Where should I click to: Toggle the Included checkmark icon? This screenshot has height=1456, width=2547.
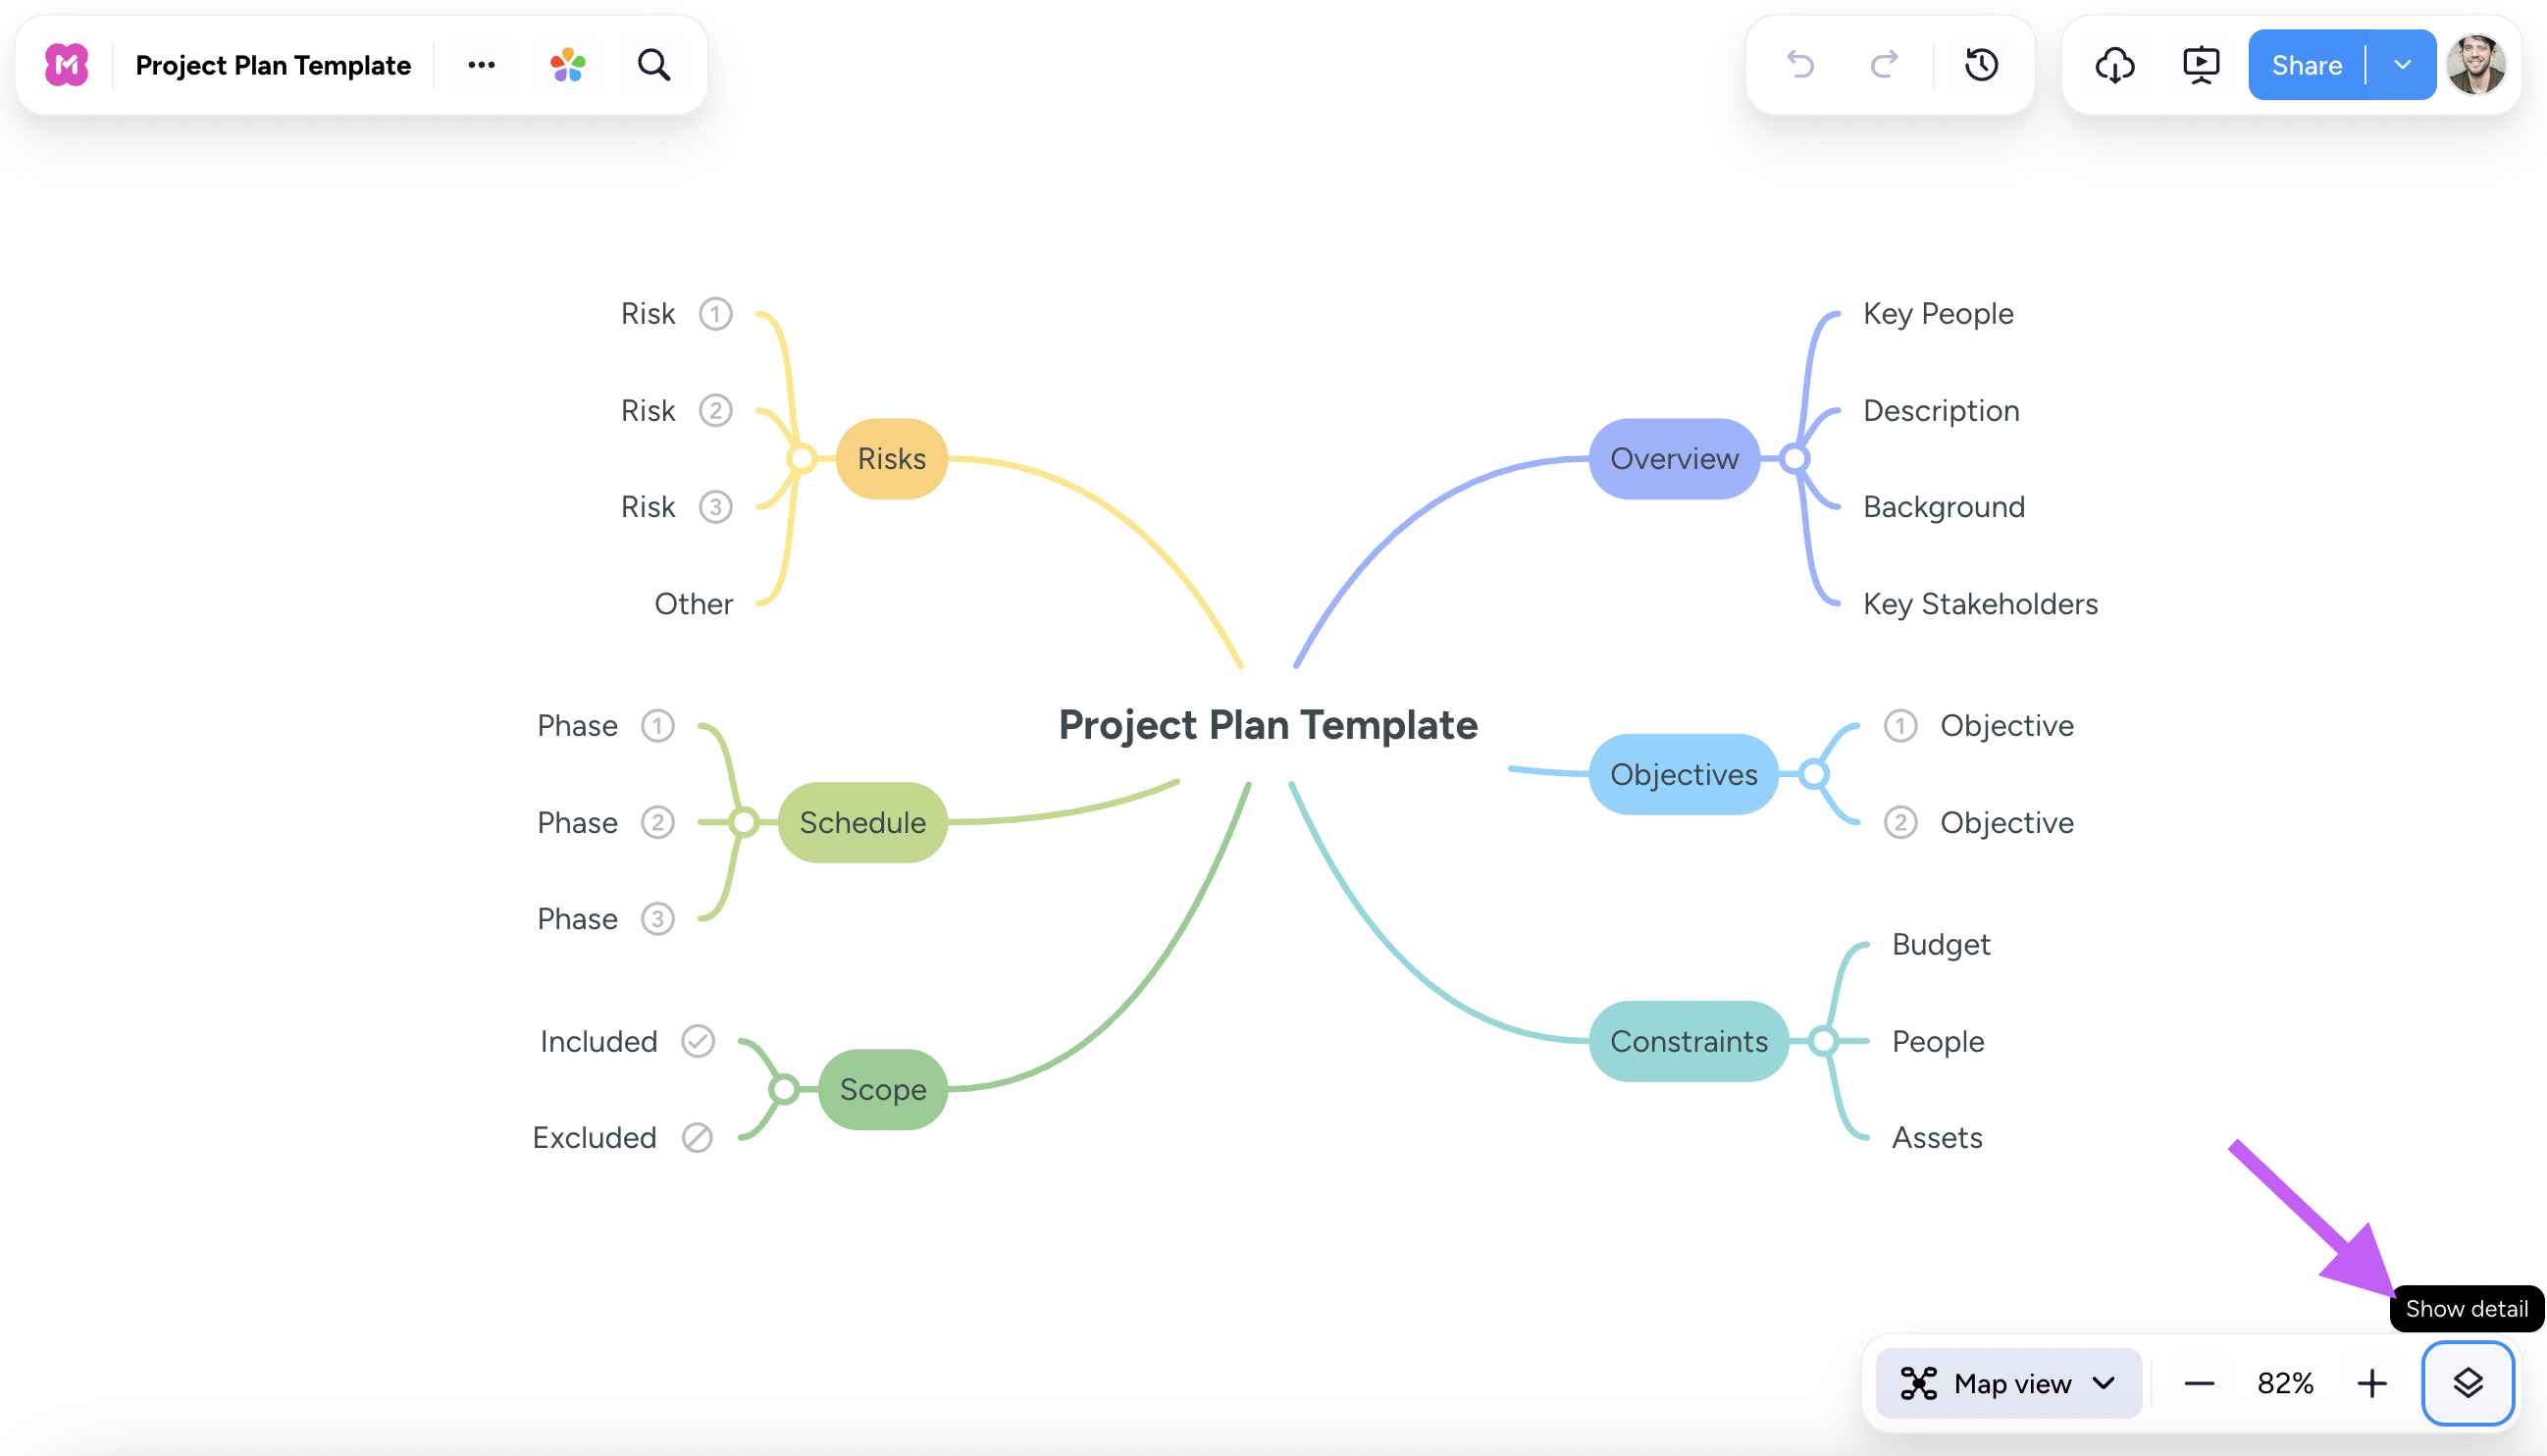click(698, 1041)
